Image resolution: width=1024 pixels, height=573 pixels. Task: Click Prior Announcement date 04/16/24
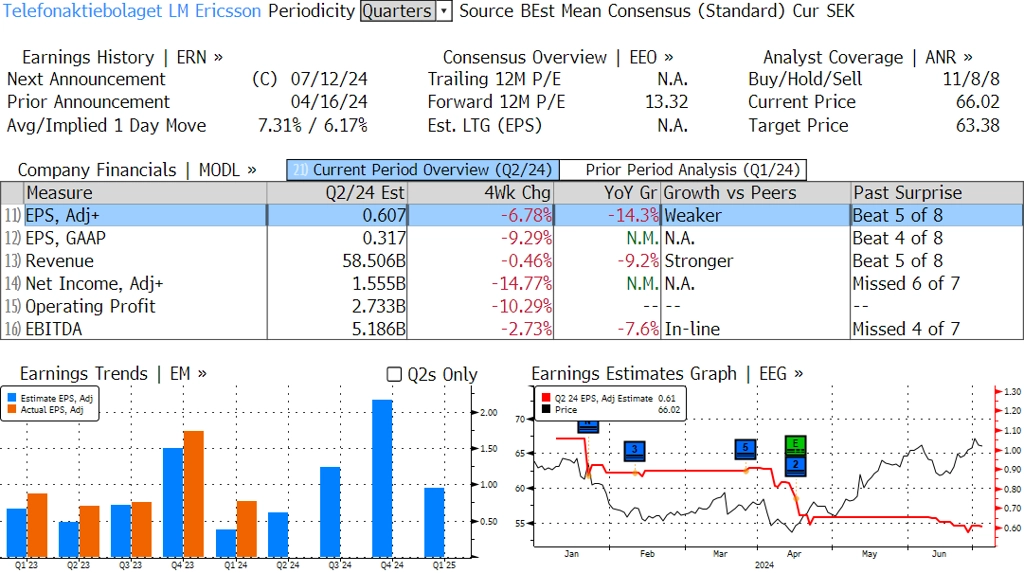(x=329, y=102)
